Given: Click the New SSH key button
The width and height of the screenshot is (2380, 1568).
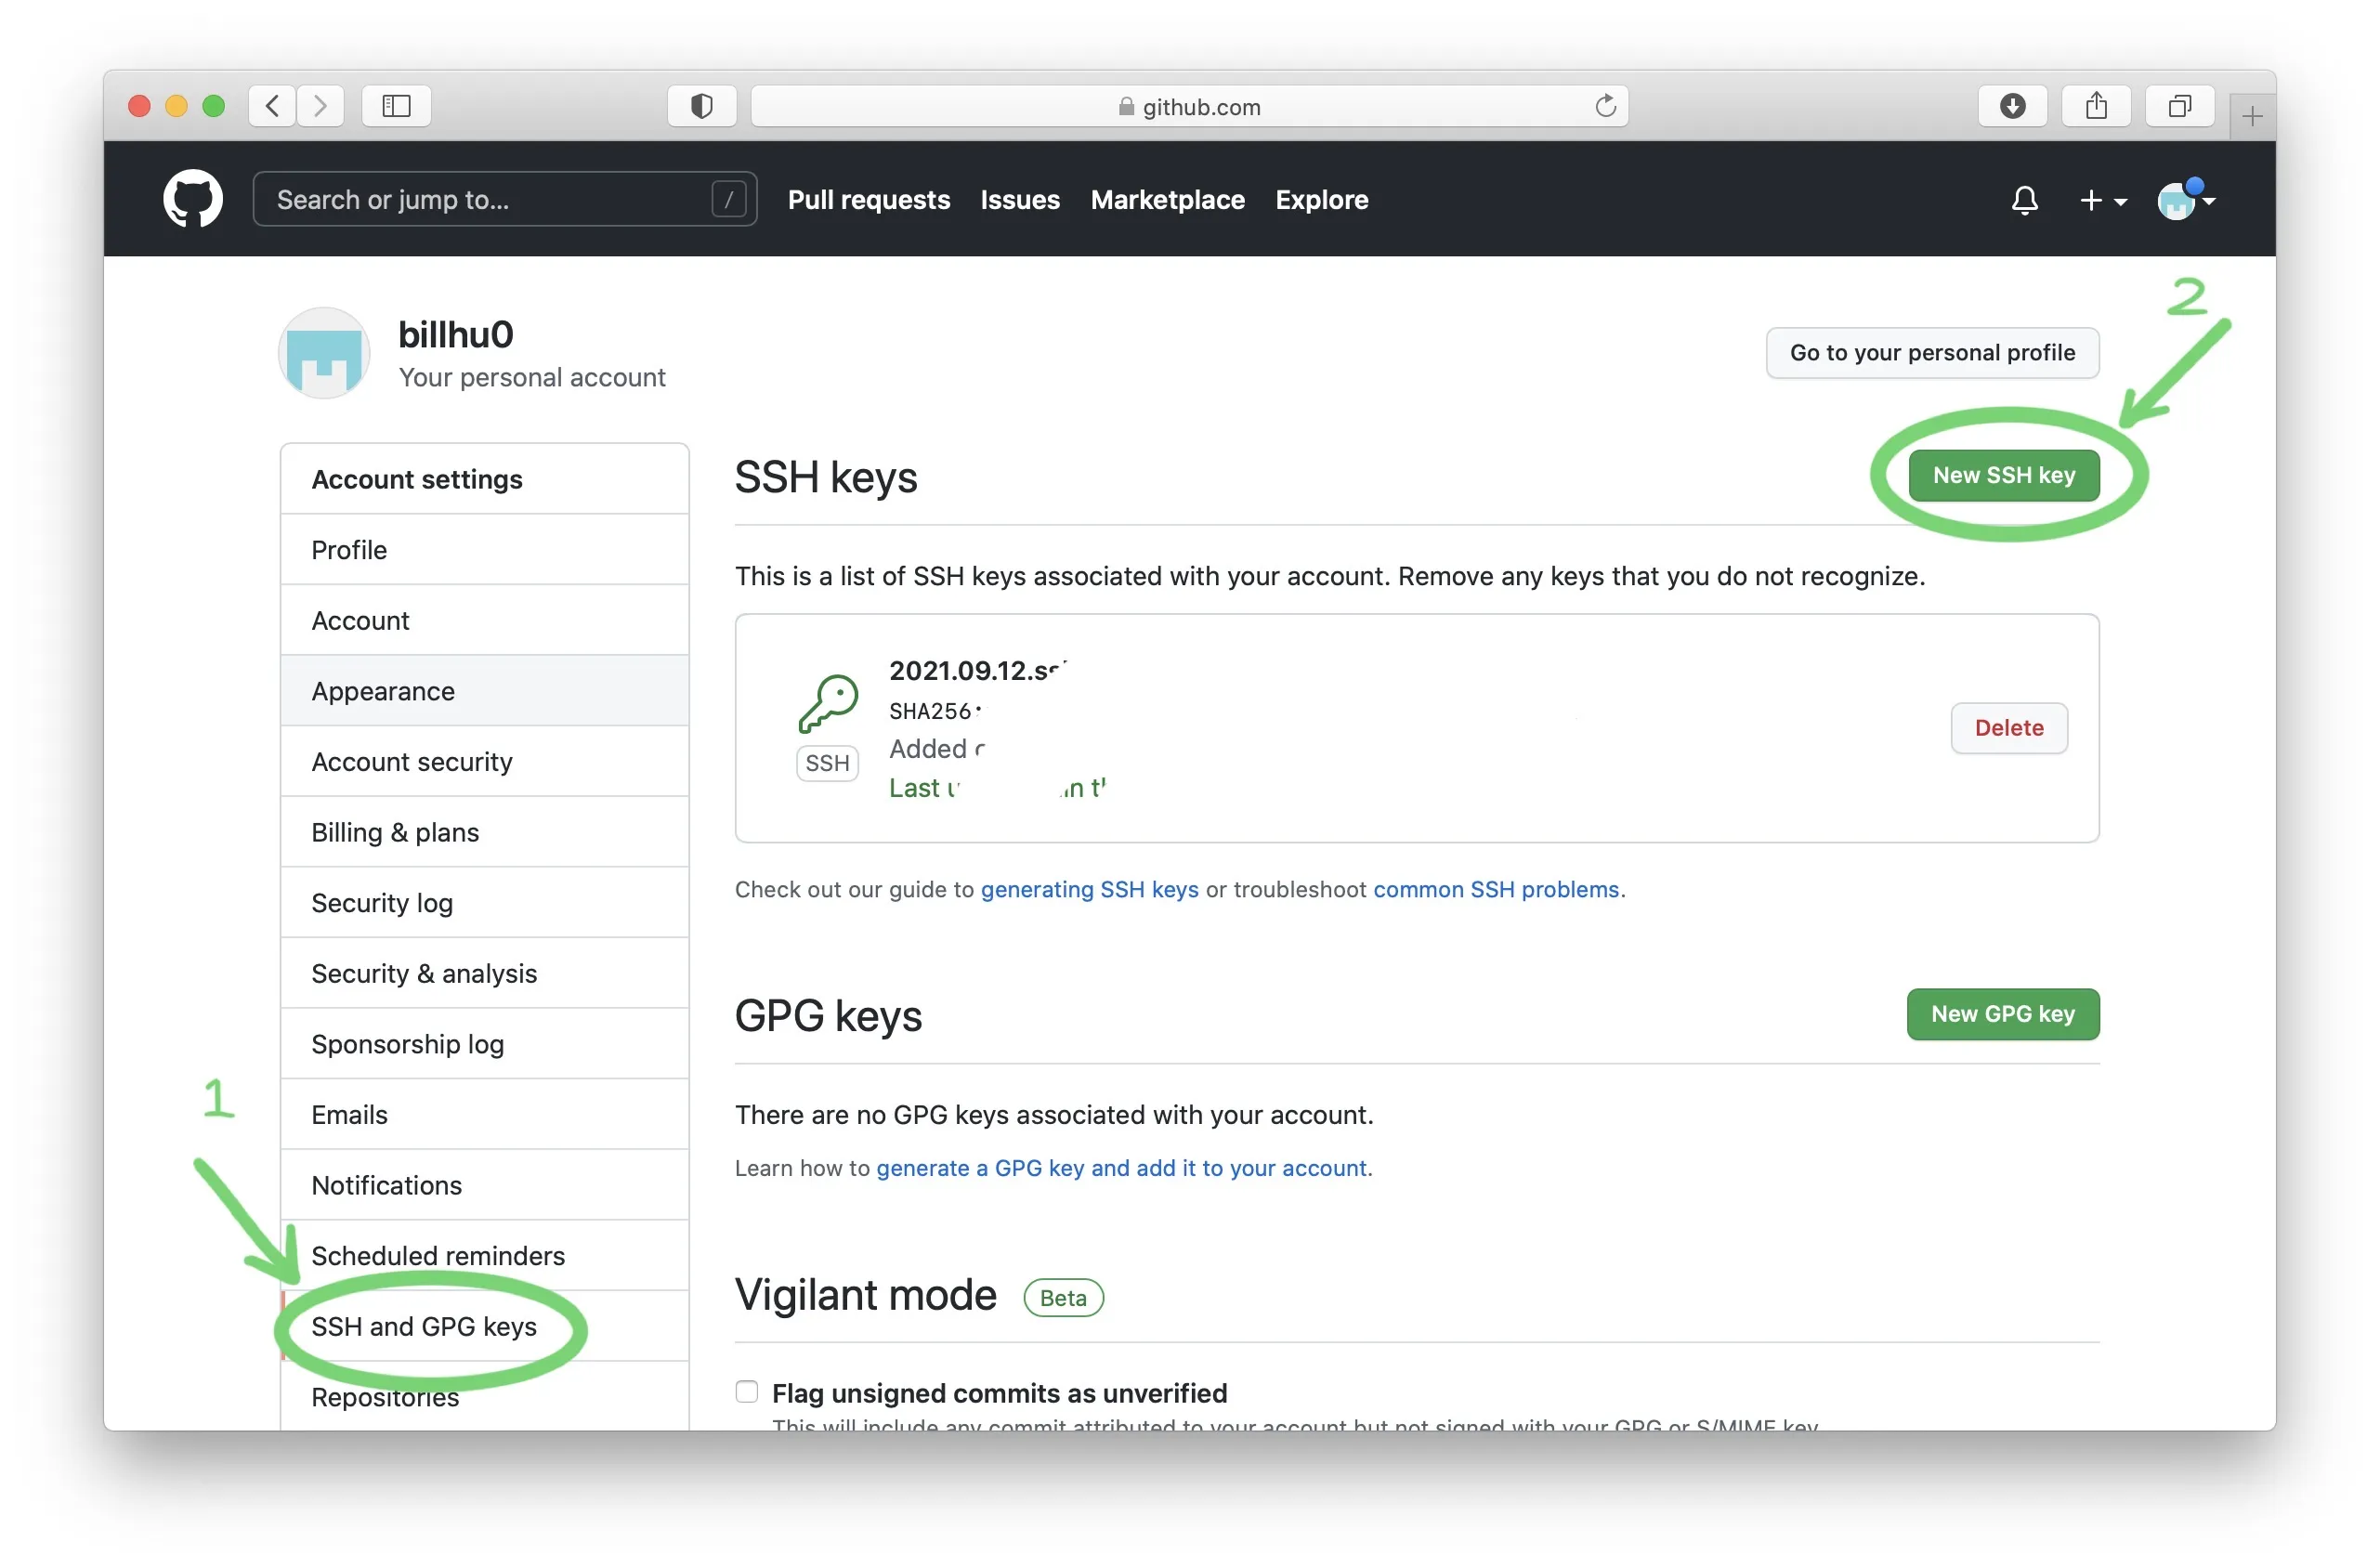Looking at the screenshot, I should click(2003, 475).
